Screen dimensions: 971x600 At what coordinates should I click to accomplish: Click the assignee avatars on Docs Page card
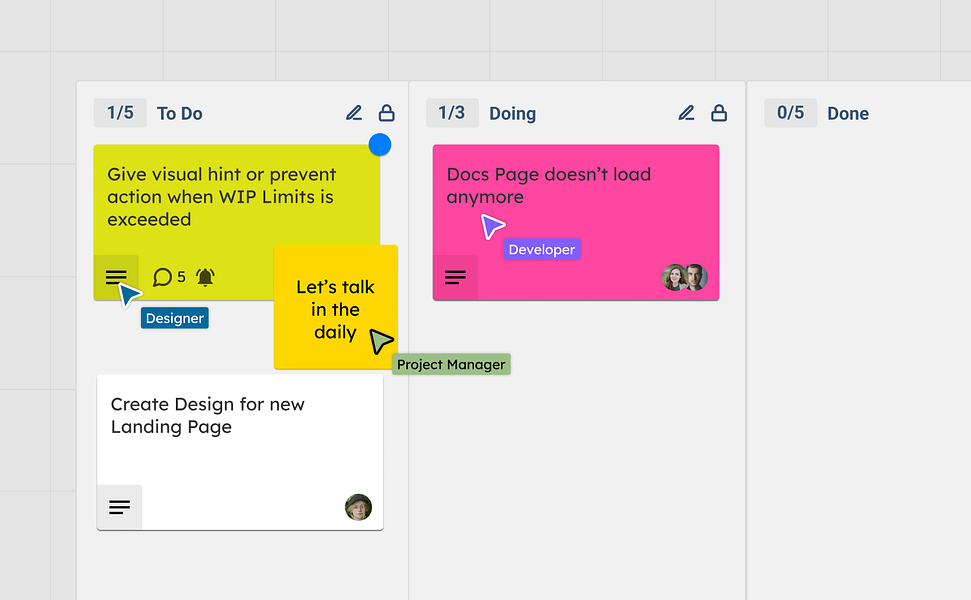[x=685, y=277]
